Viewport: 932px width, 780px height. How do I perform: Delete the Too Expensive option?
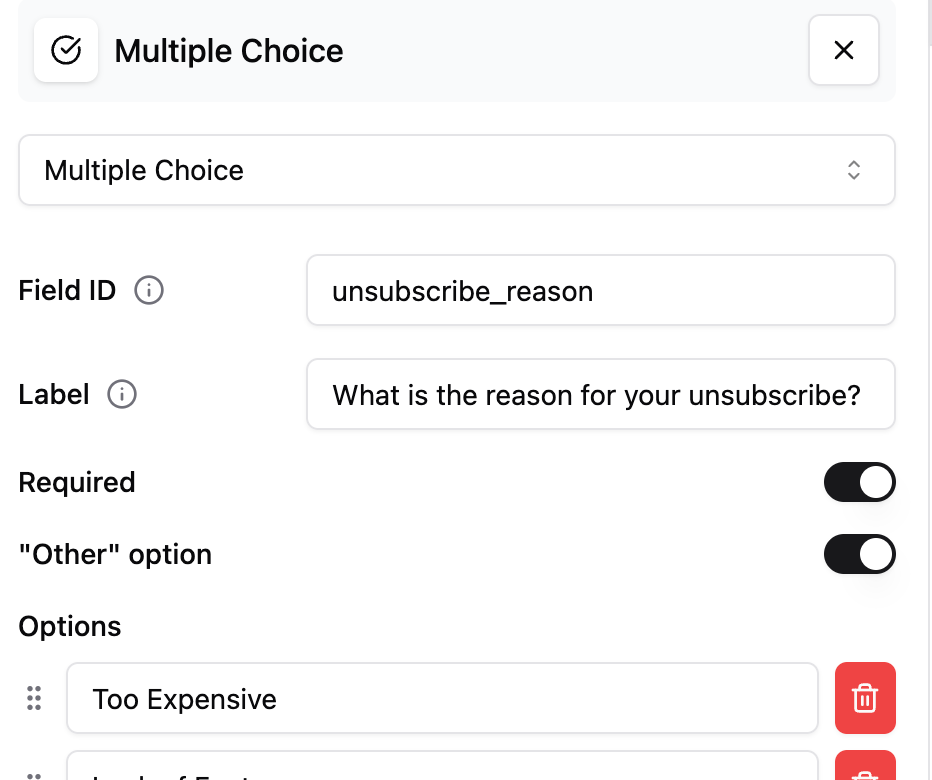[865, 698]
